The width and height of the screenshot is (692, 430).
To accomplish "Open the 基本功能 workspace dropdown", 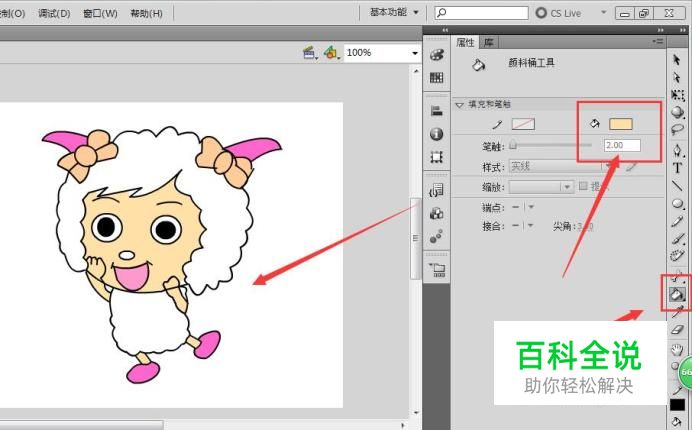I will 395,12.
